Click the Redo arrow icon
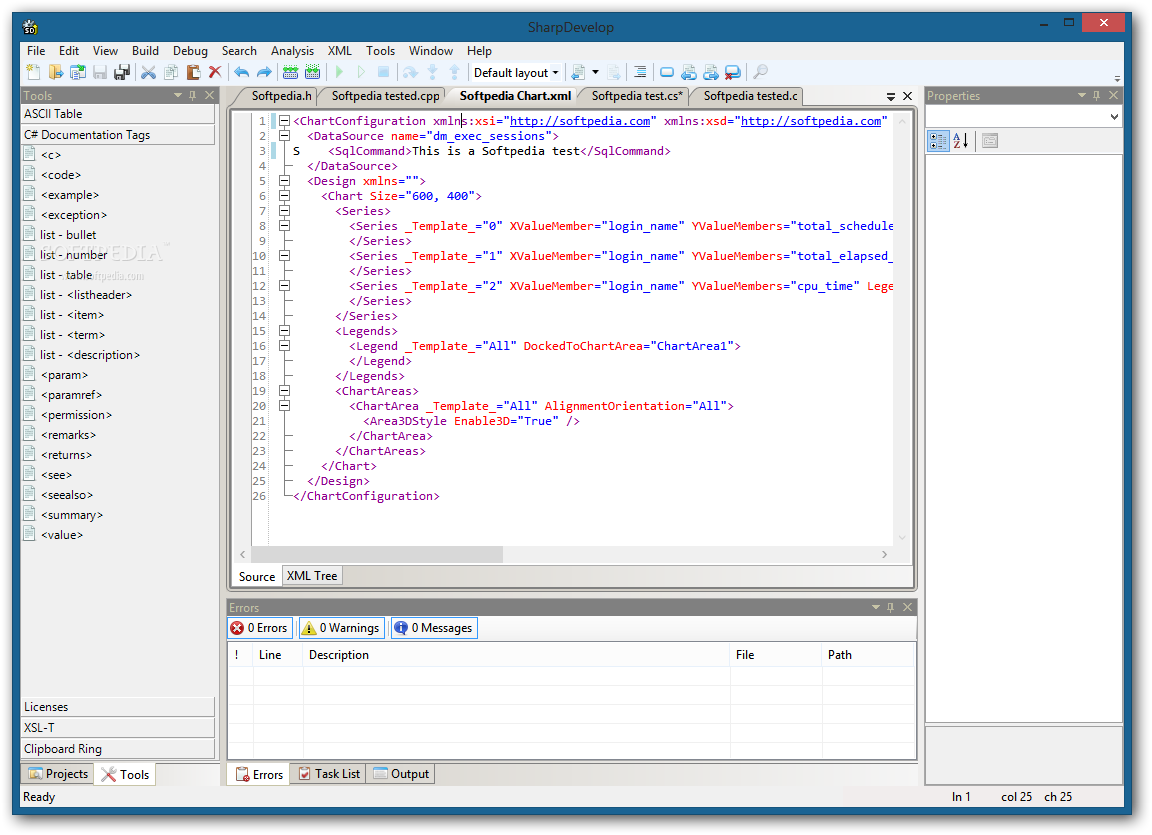Viewport: 1152px width, 835px height. point(264,72)
